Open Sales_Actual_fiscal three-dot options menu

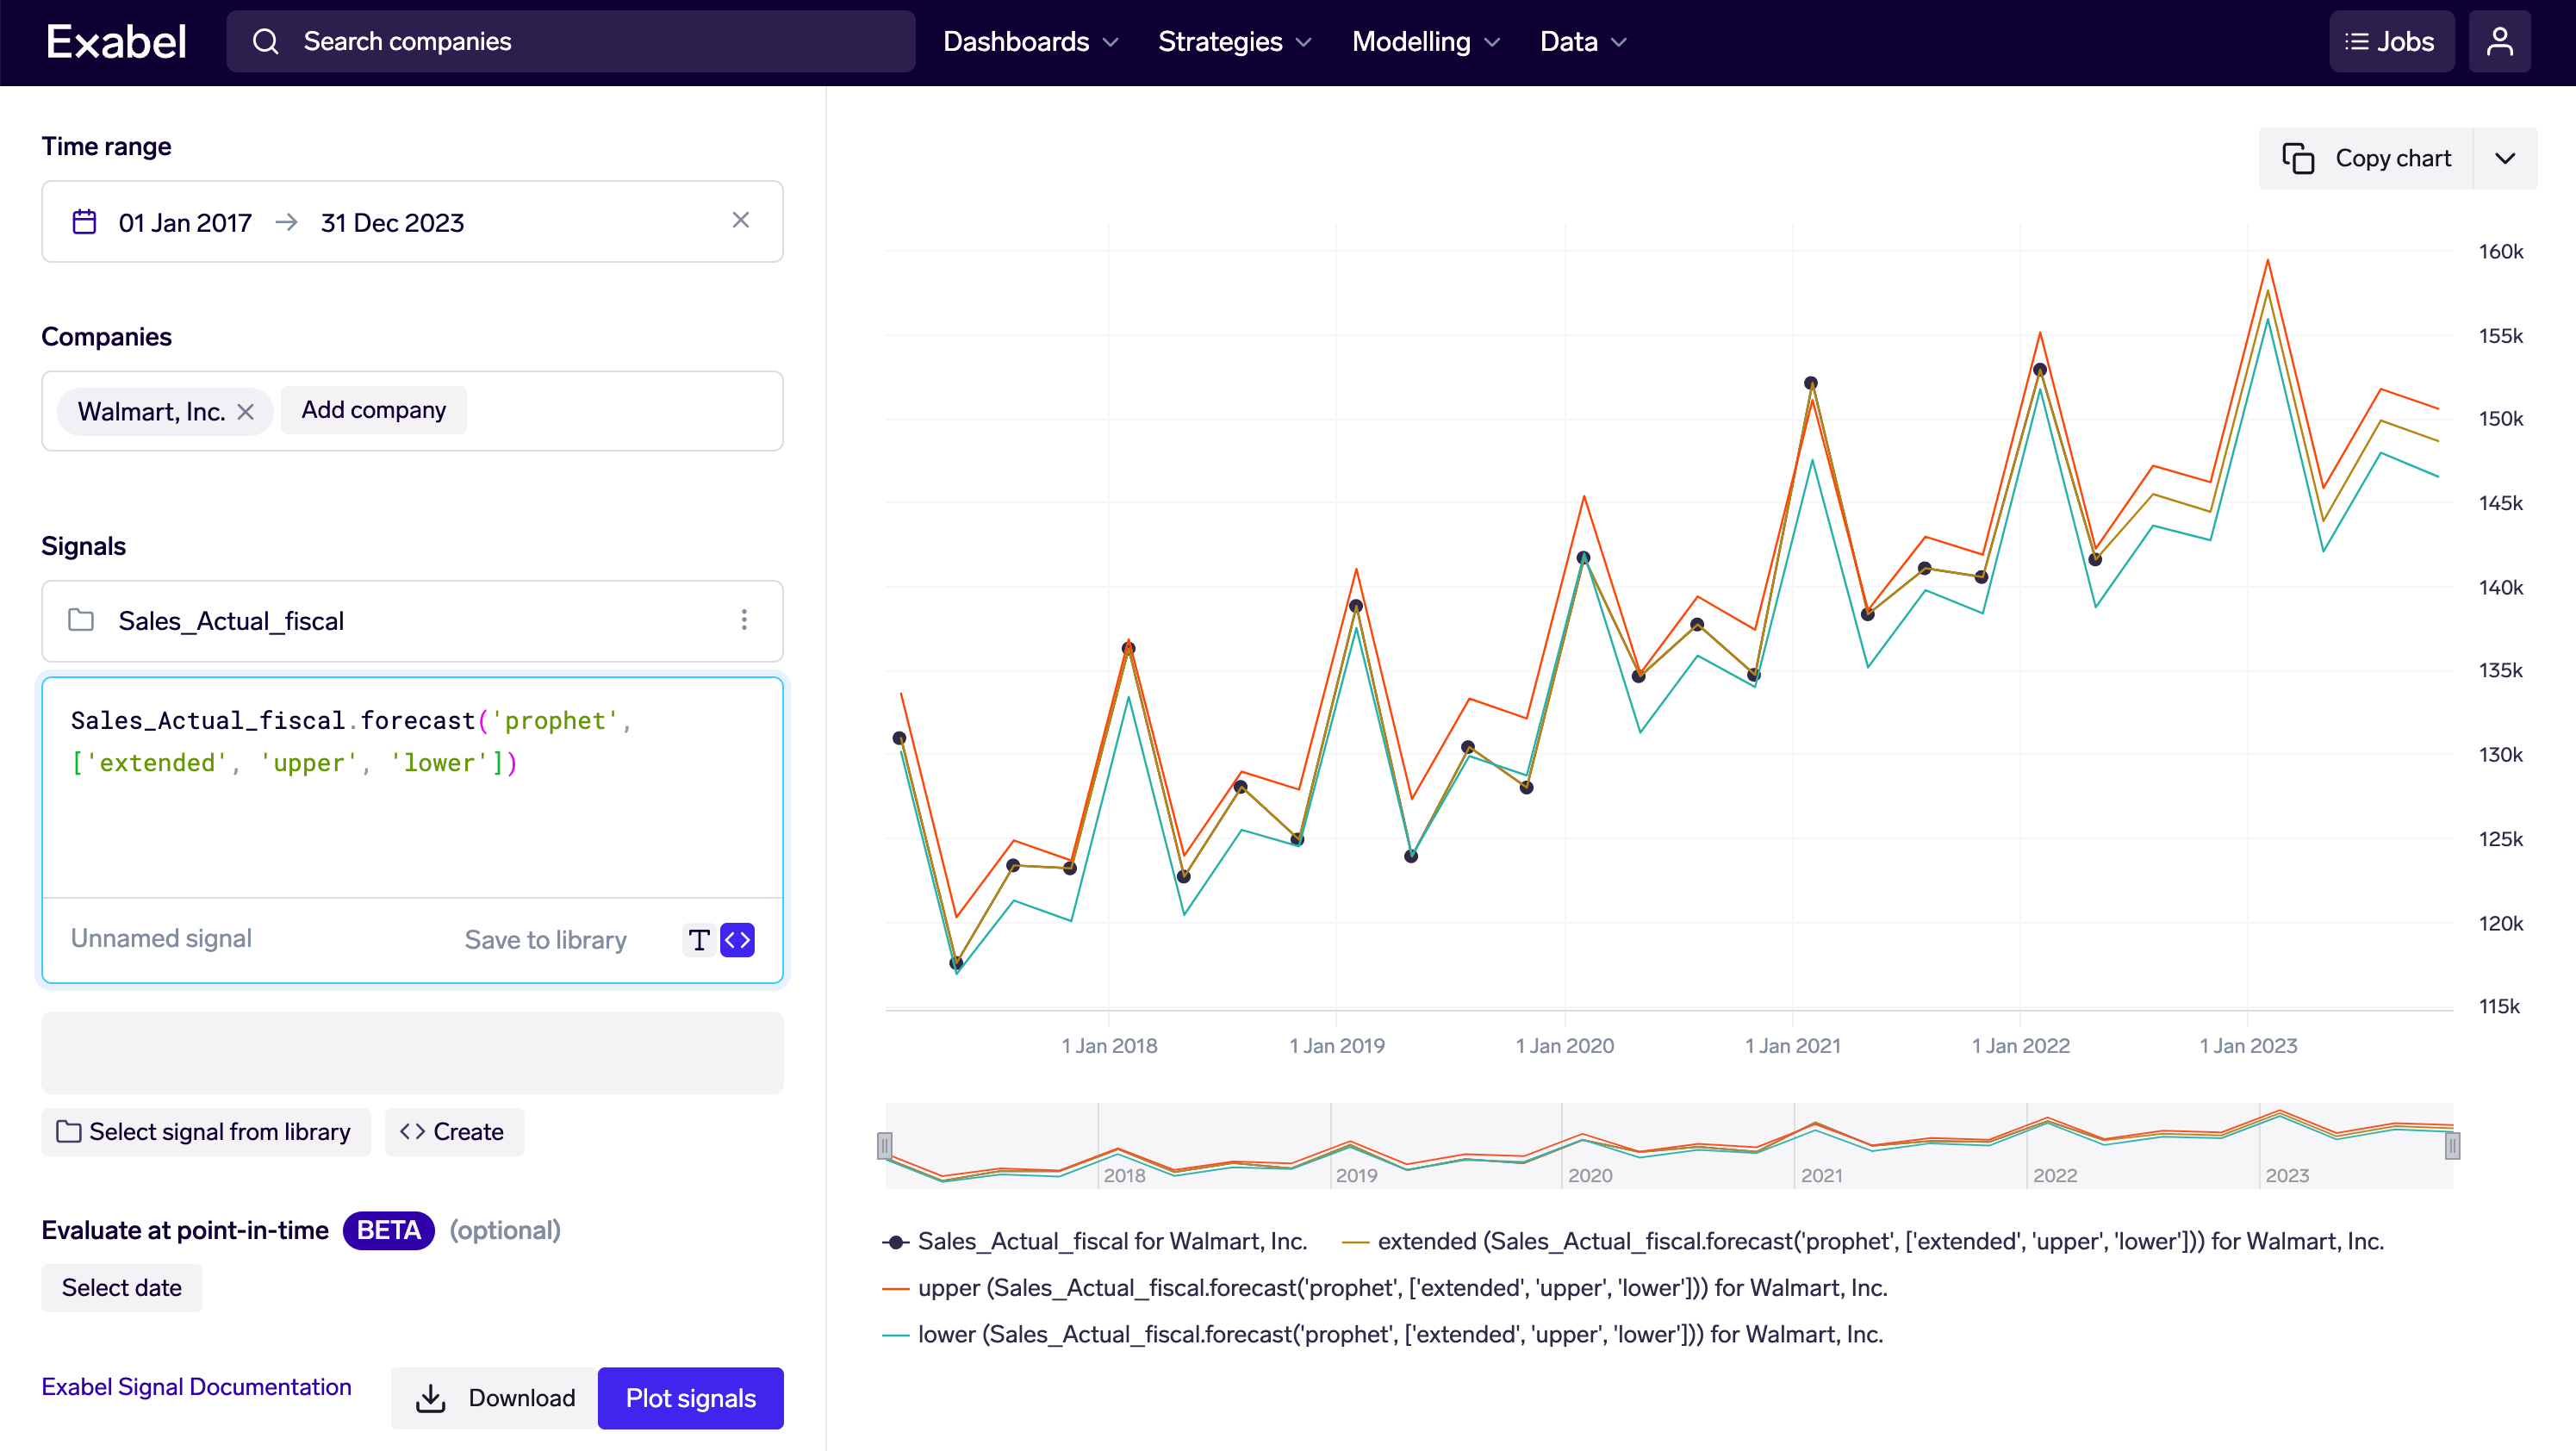pyautogui.click(x=744, y=620)
